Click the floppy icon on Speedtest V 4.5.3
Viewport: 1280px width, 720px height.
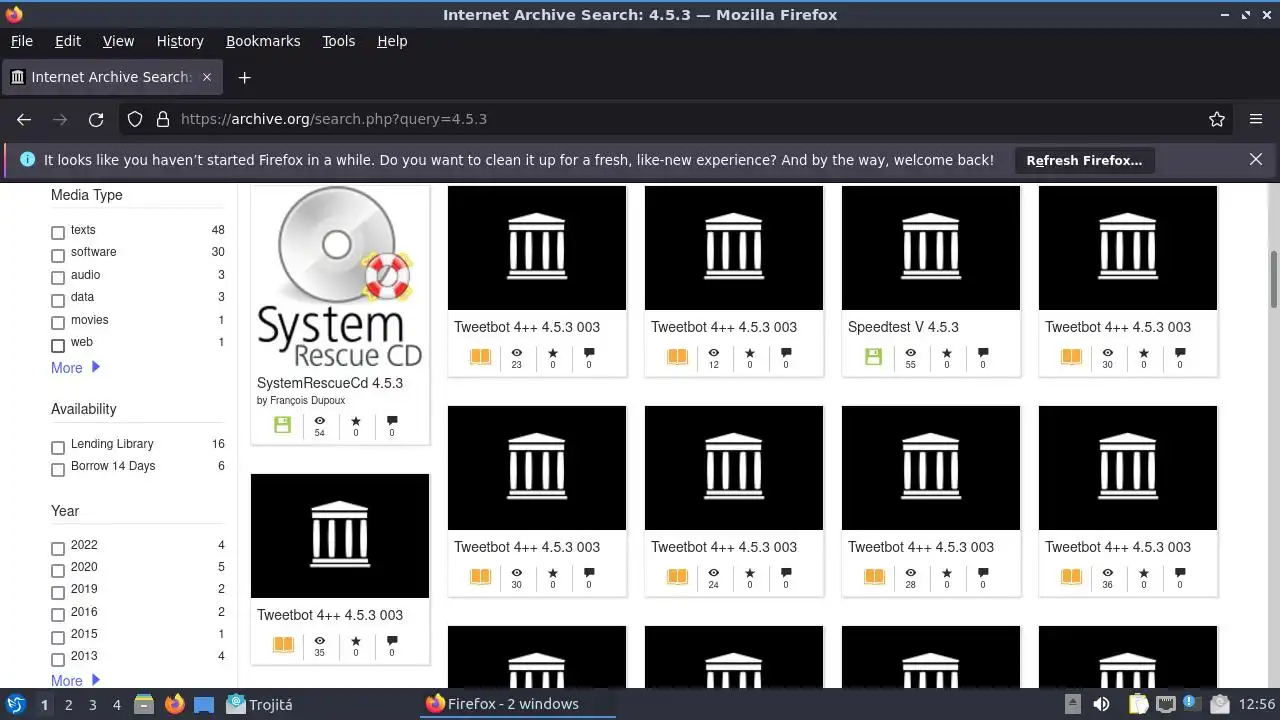tap(873, 357)
